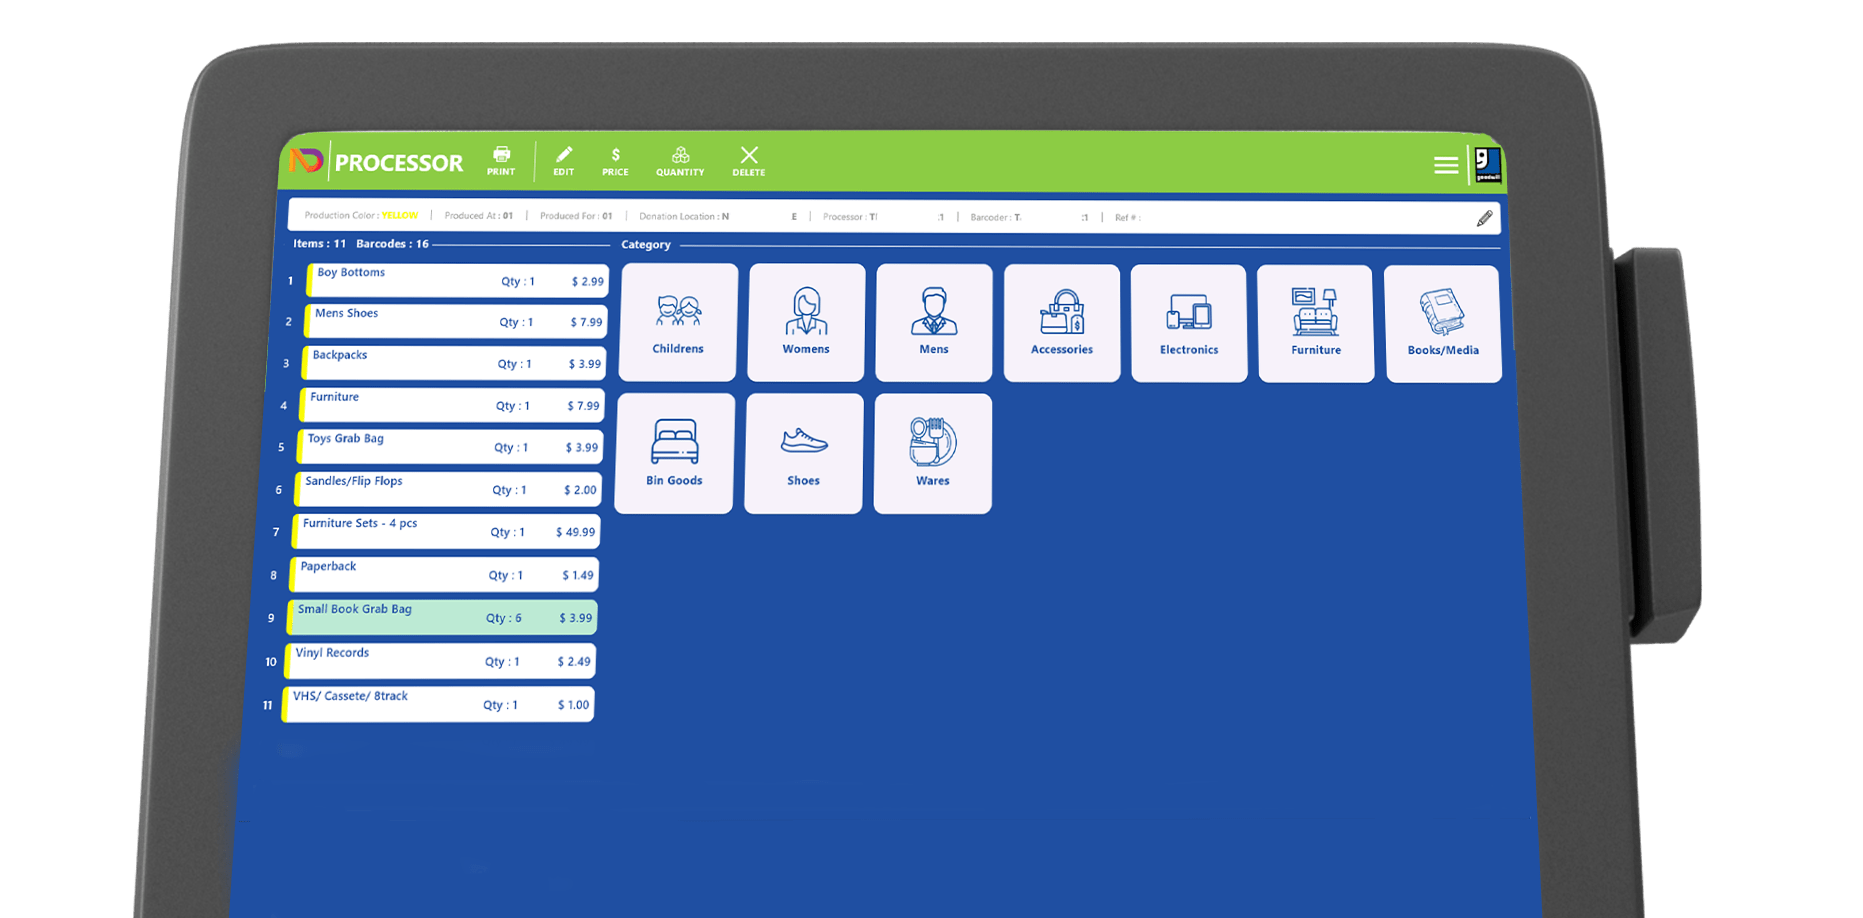The height and width of the screenshot is (918, 1863).
Task: Select the Furniture Sets - 4 pcs row
Action: click(446, 531)
